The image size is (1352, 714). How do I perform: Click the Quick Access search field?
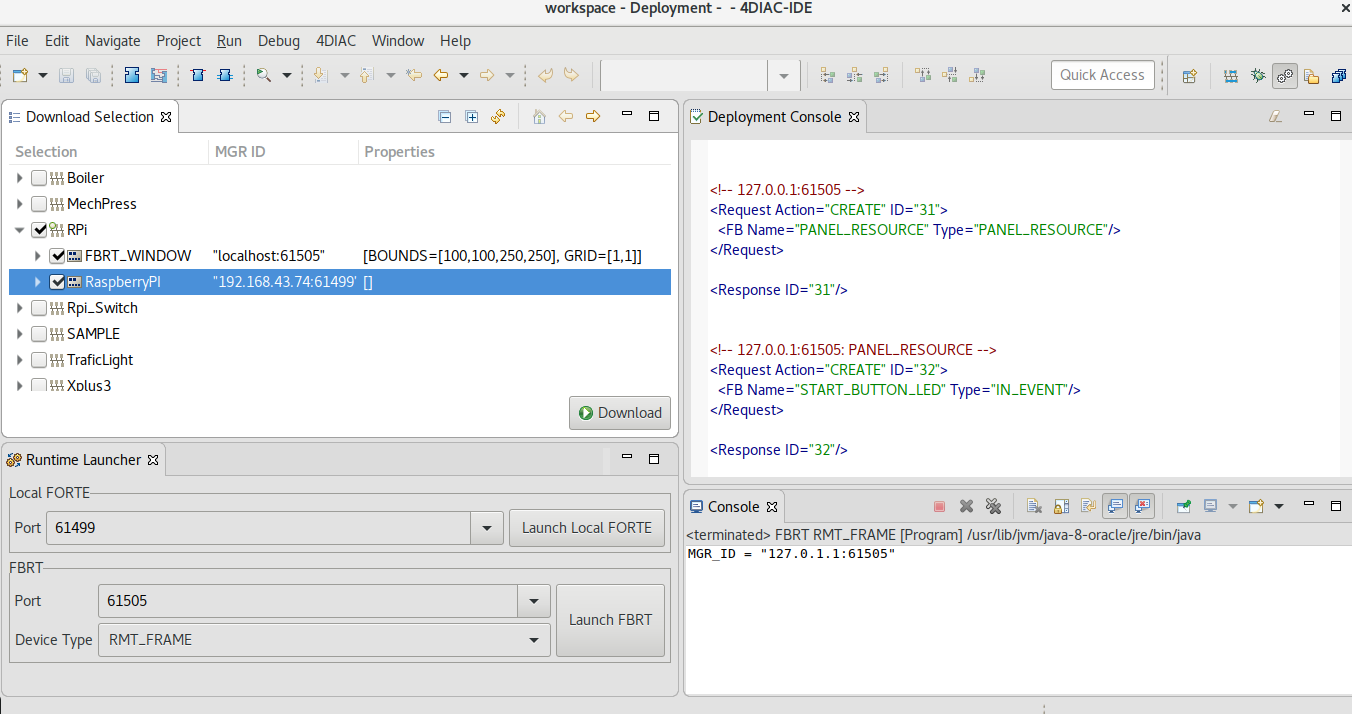(x=1102, y=75)
